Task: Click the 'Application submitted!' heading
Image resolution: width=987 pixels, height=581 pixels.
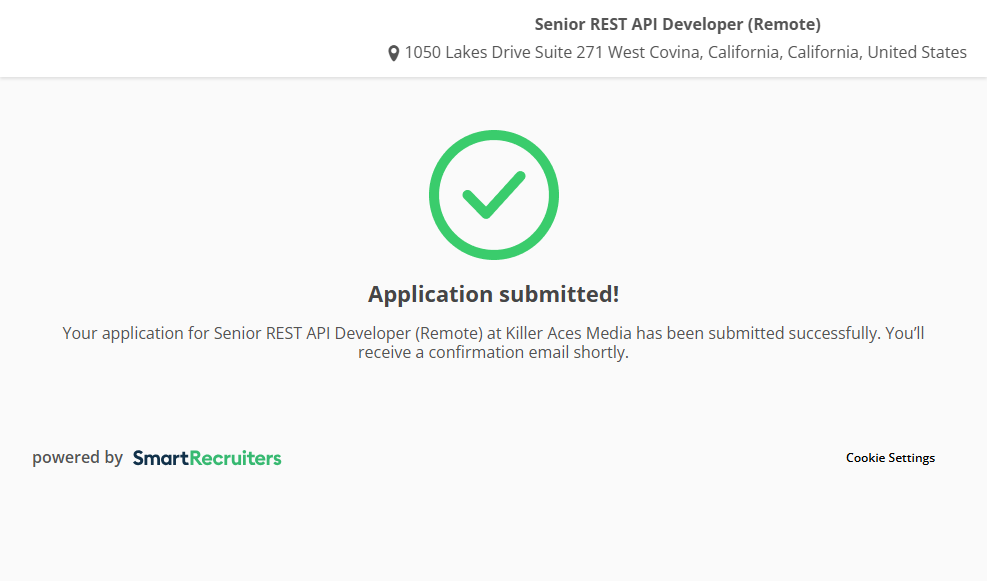Action: pos(493,294)
